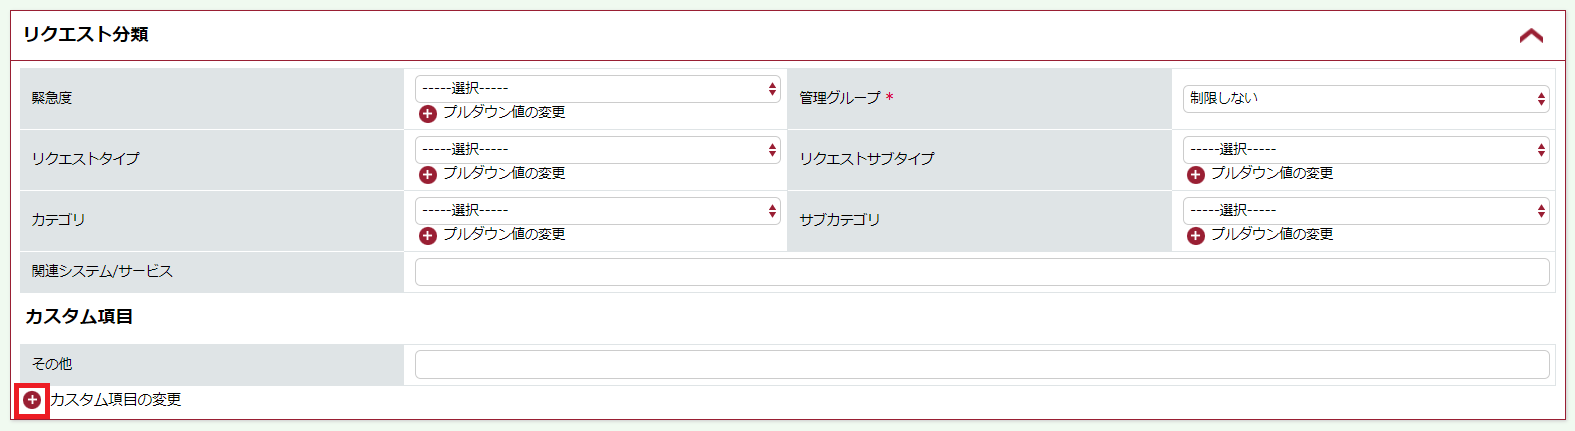
Task: Click プルダウン値の変更 link under サブカテゴリ
Action: pyautogui.click(x=1272, y=235)
